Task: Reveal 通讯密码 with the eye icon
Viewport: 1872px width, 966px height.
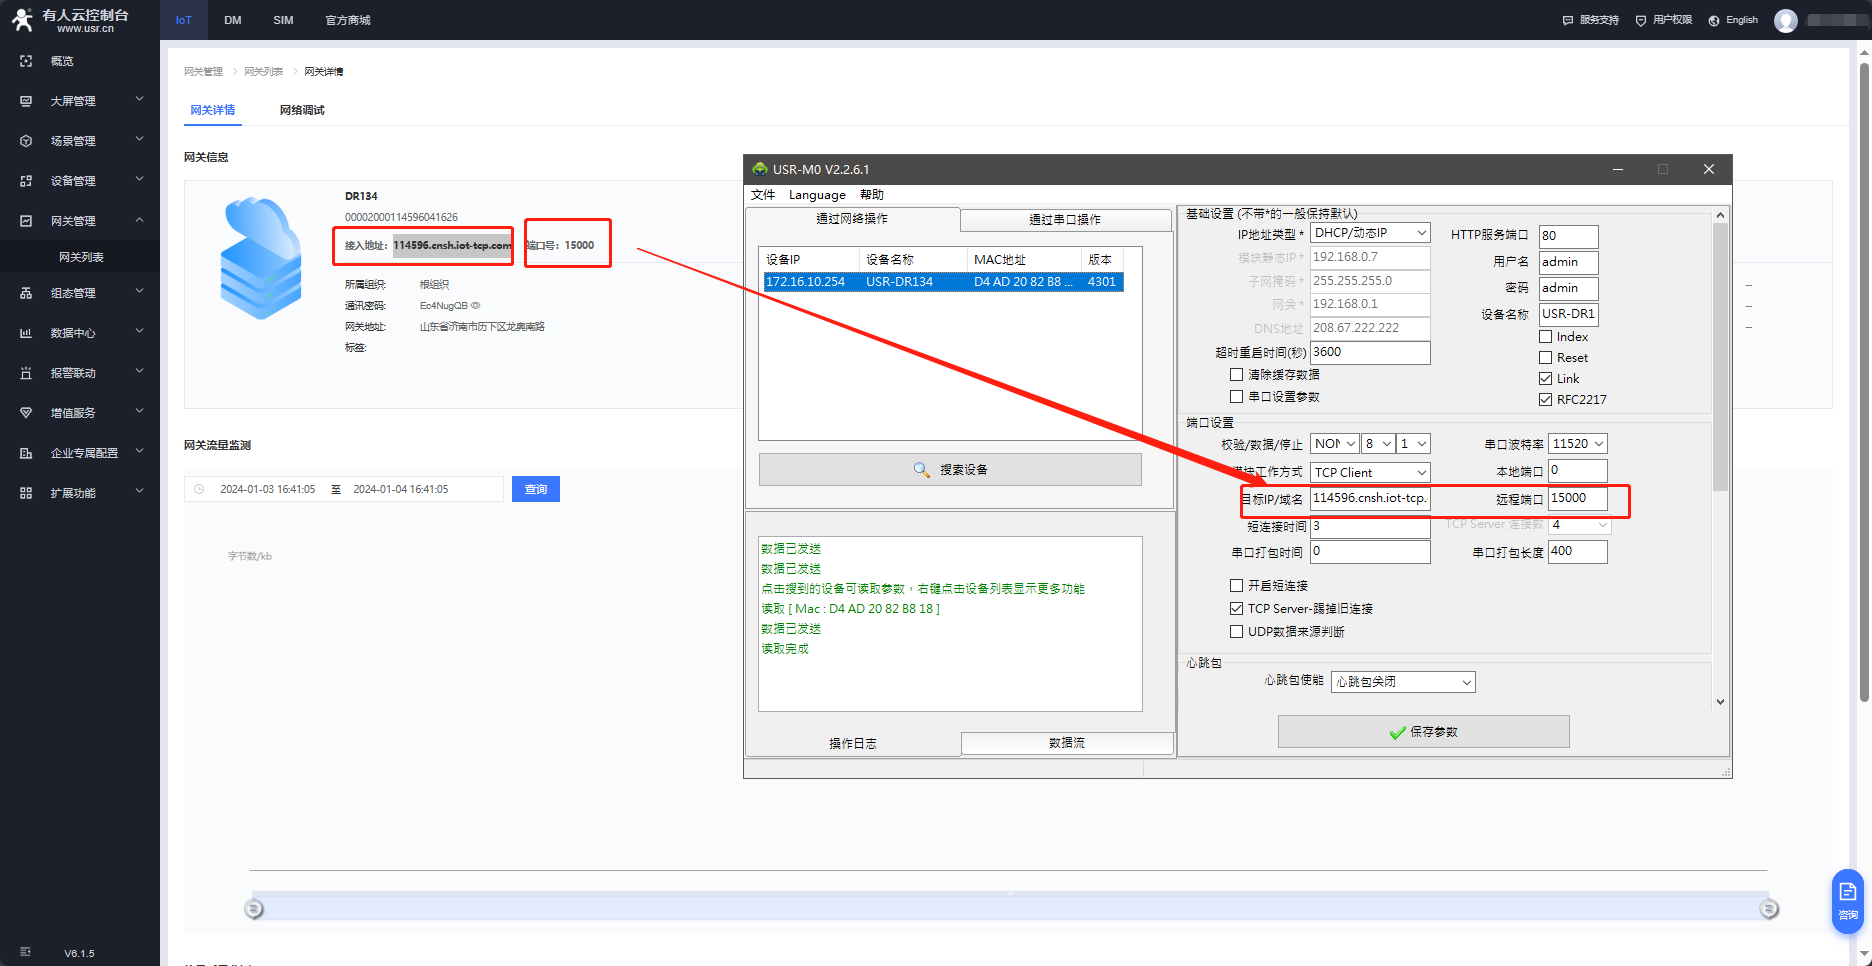Action: (476, 306)
